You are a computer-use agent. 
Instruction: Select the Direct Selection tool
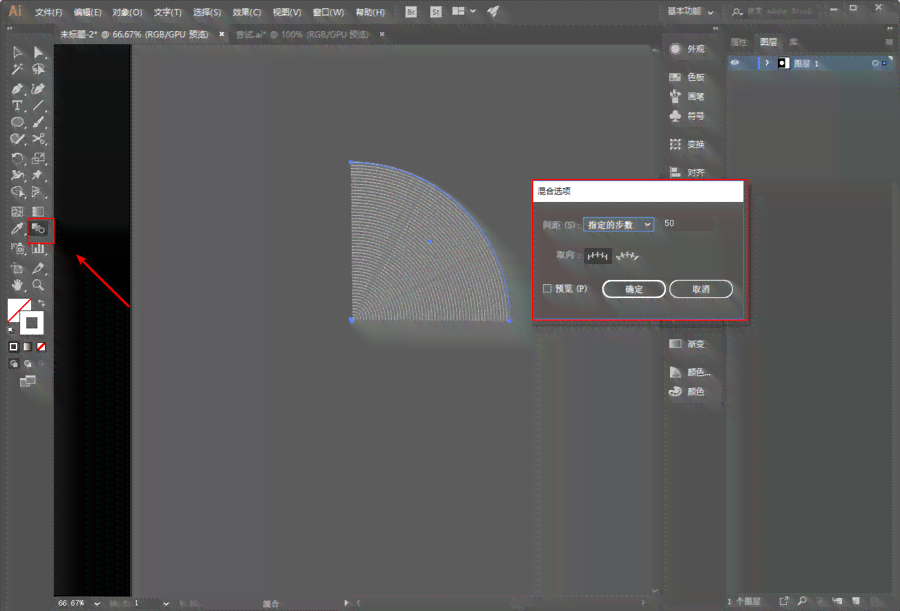coord(38,53)
